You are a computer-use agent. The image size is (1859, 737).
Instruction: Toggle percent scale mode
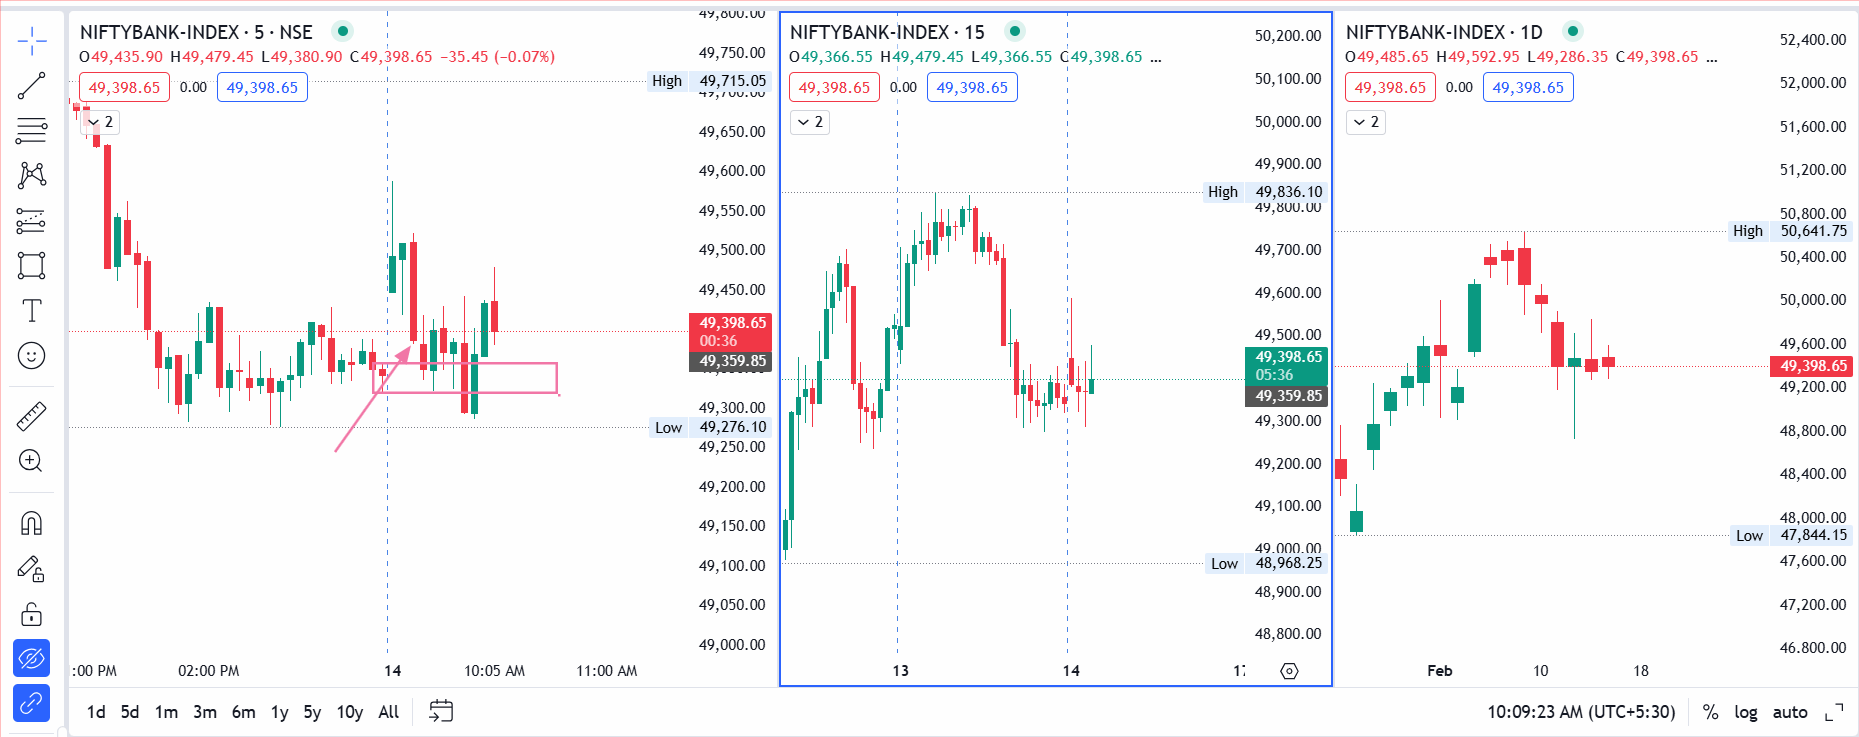coord(1711,712)
